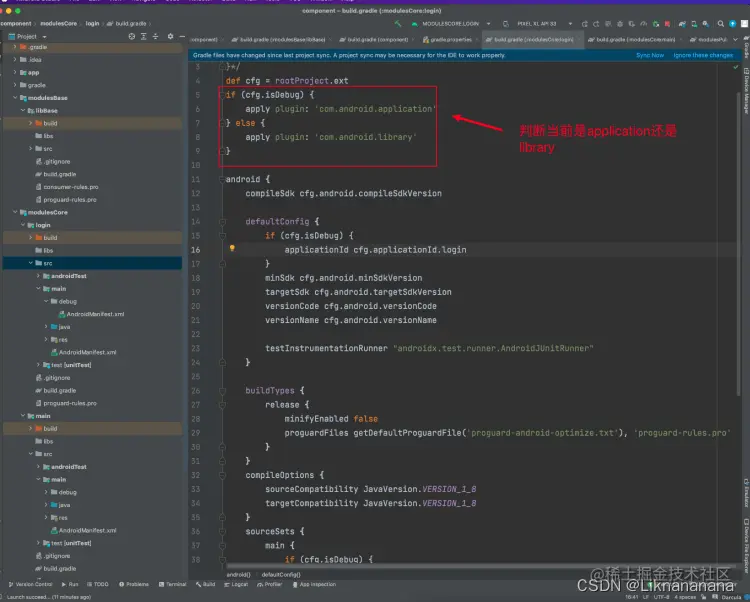Screen dimensions: 750x602
Task: Fold the buildTypes block on line 26
Action: pos(222,391)
